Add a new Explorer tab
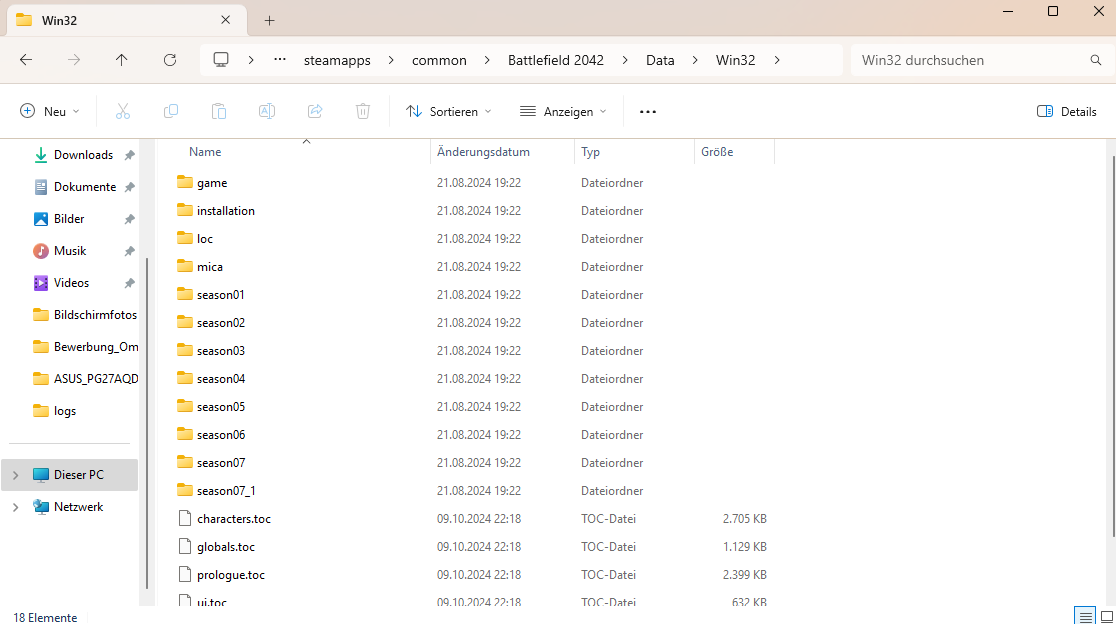 click(x=269, y=21)
